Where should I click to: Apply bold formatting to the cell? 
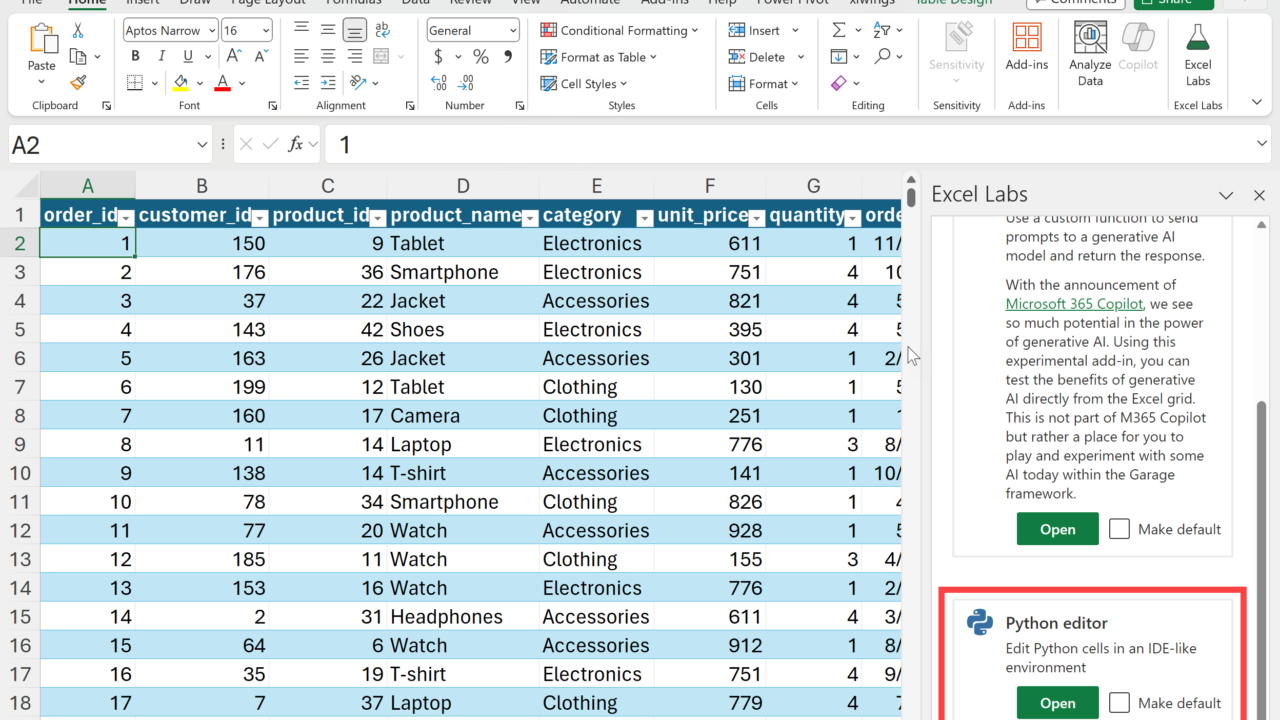tap(135, 57)
